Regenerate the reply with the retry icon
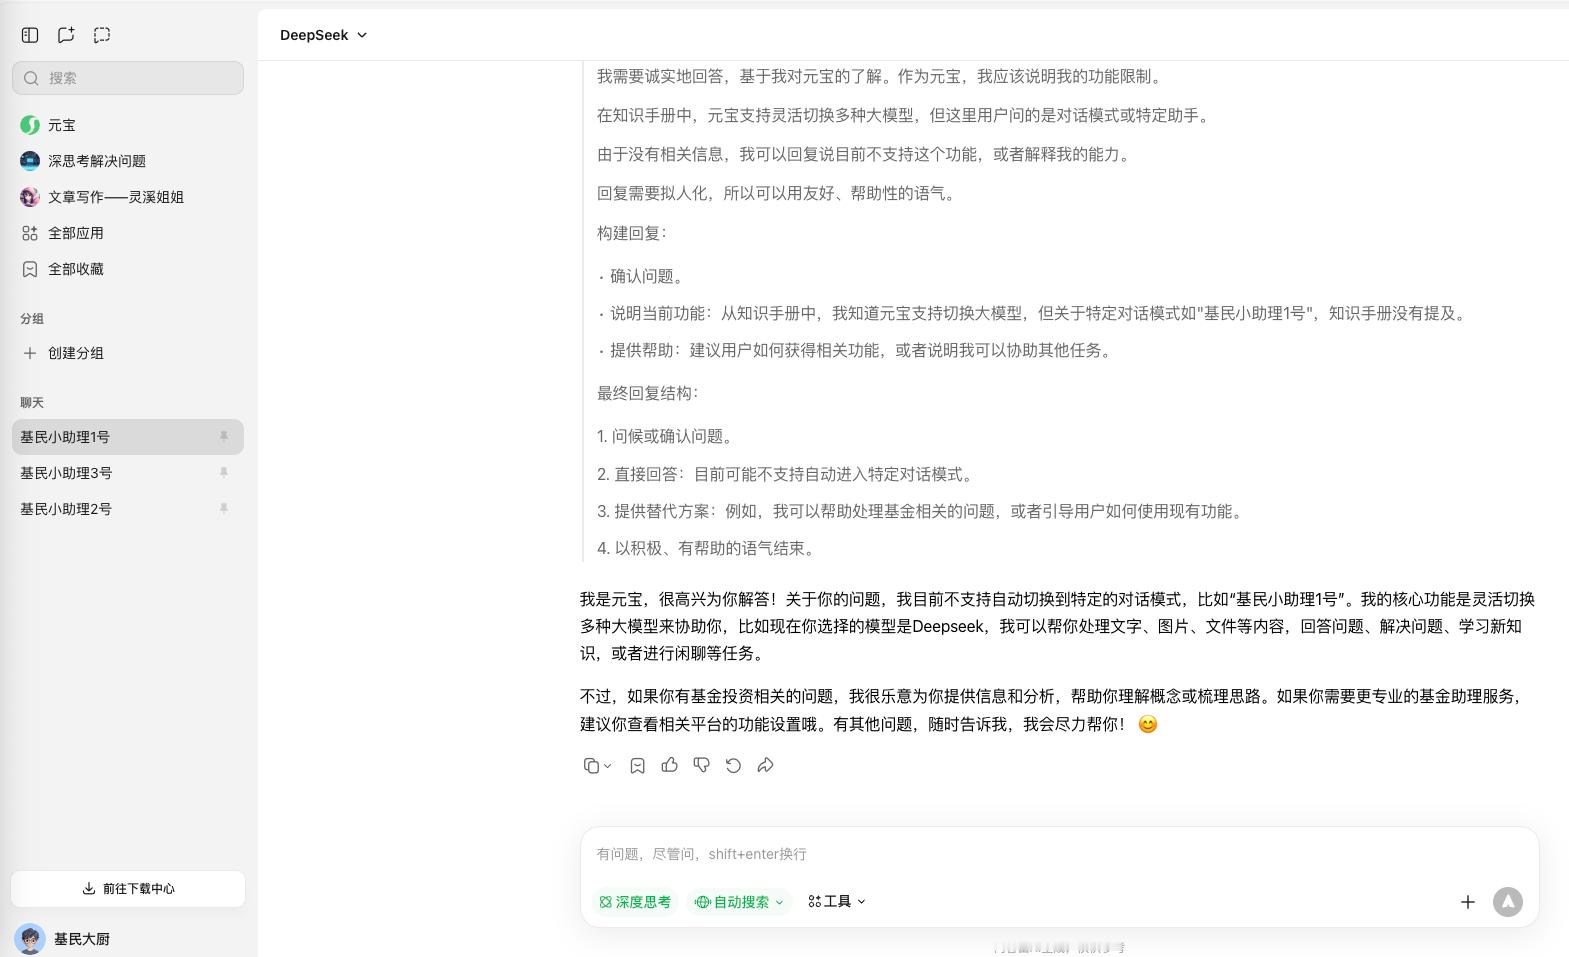 733,765
